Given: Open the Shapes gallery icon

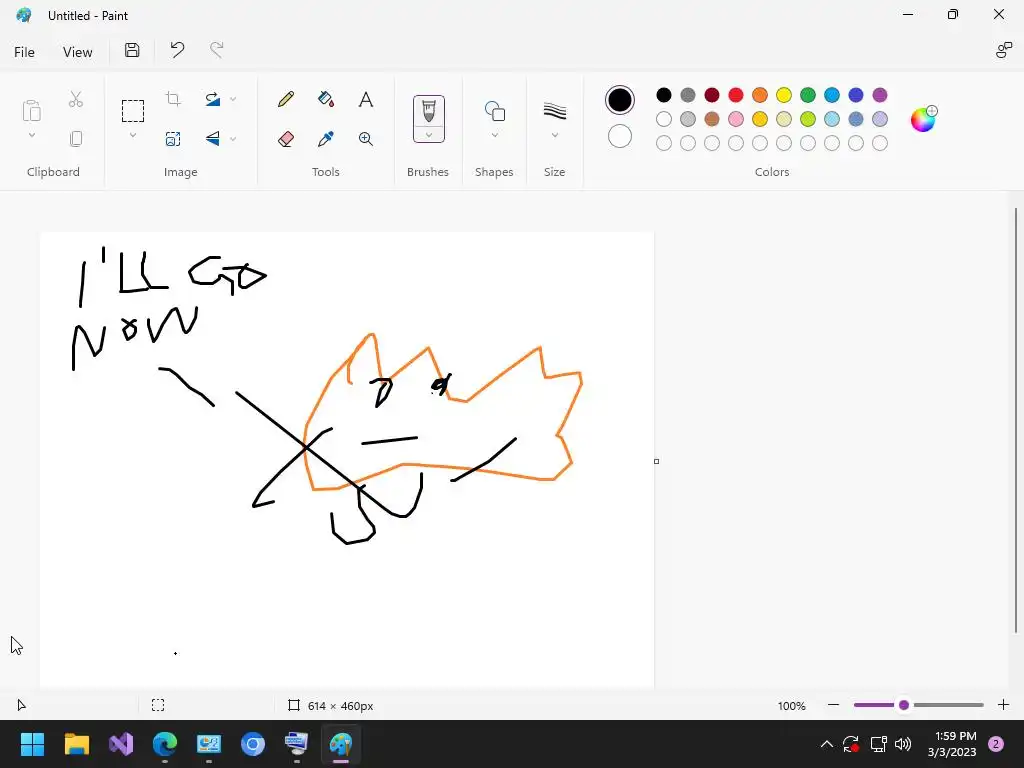Looking at the screenshot, I should [x=494, y=111].
